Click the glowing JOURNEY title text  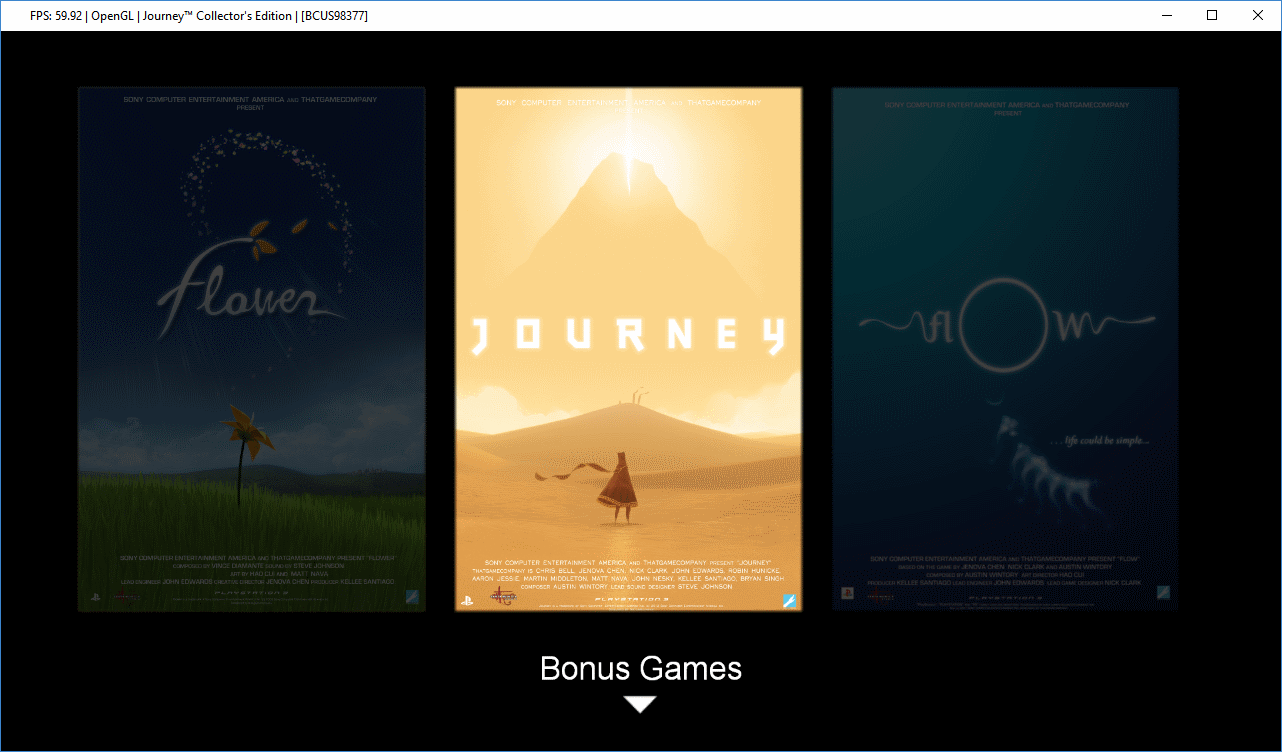click(x=628, y=337)
